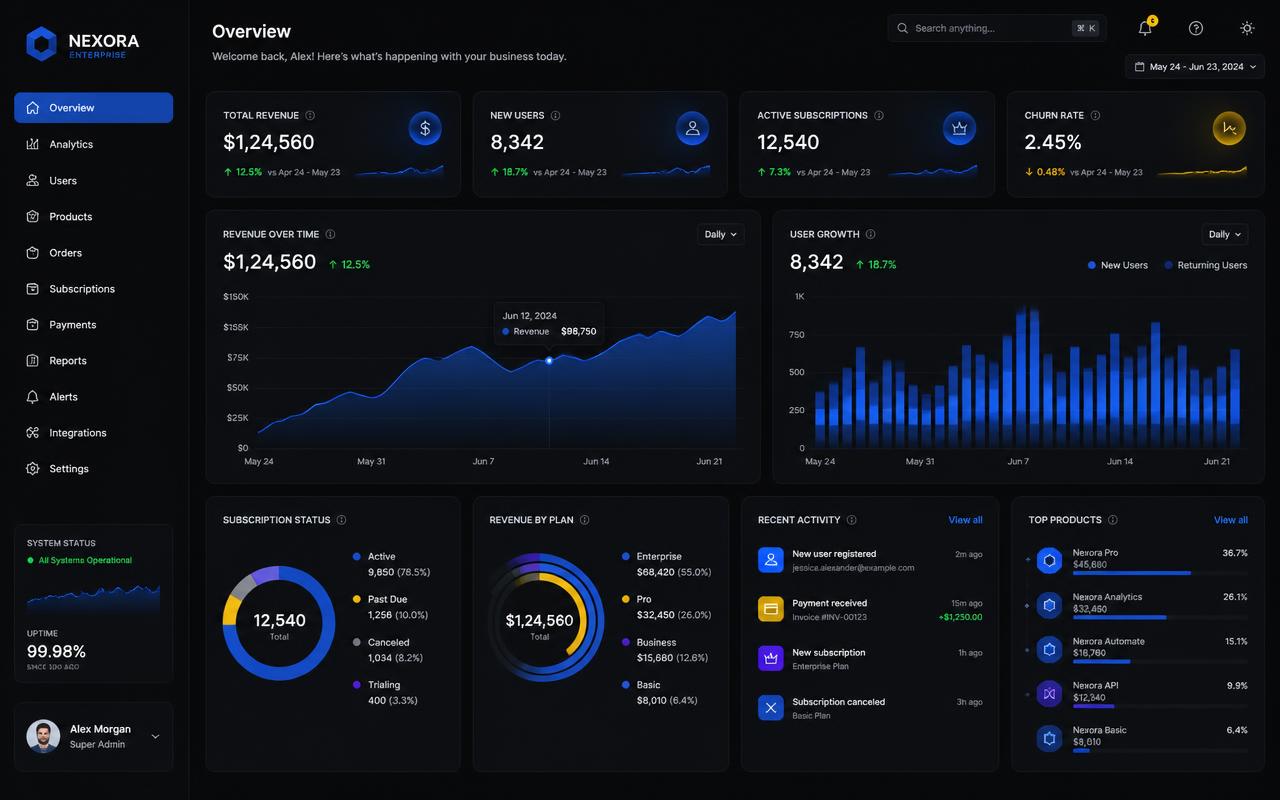Click the Subscription canceled X icon

tap(771, 708)
